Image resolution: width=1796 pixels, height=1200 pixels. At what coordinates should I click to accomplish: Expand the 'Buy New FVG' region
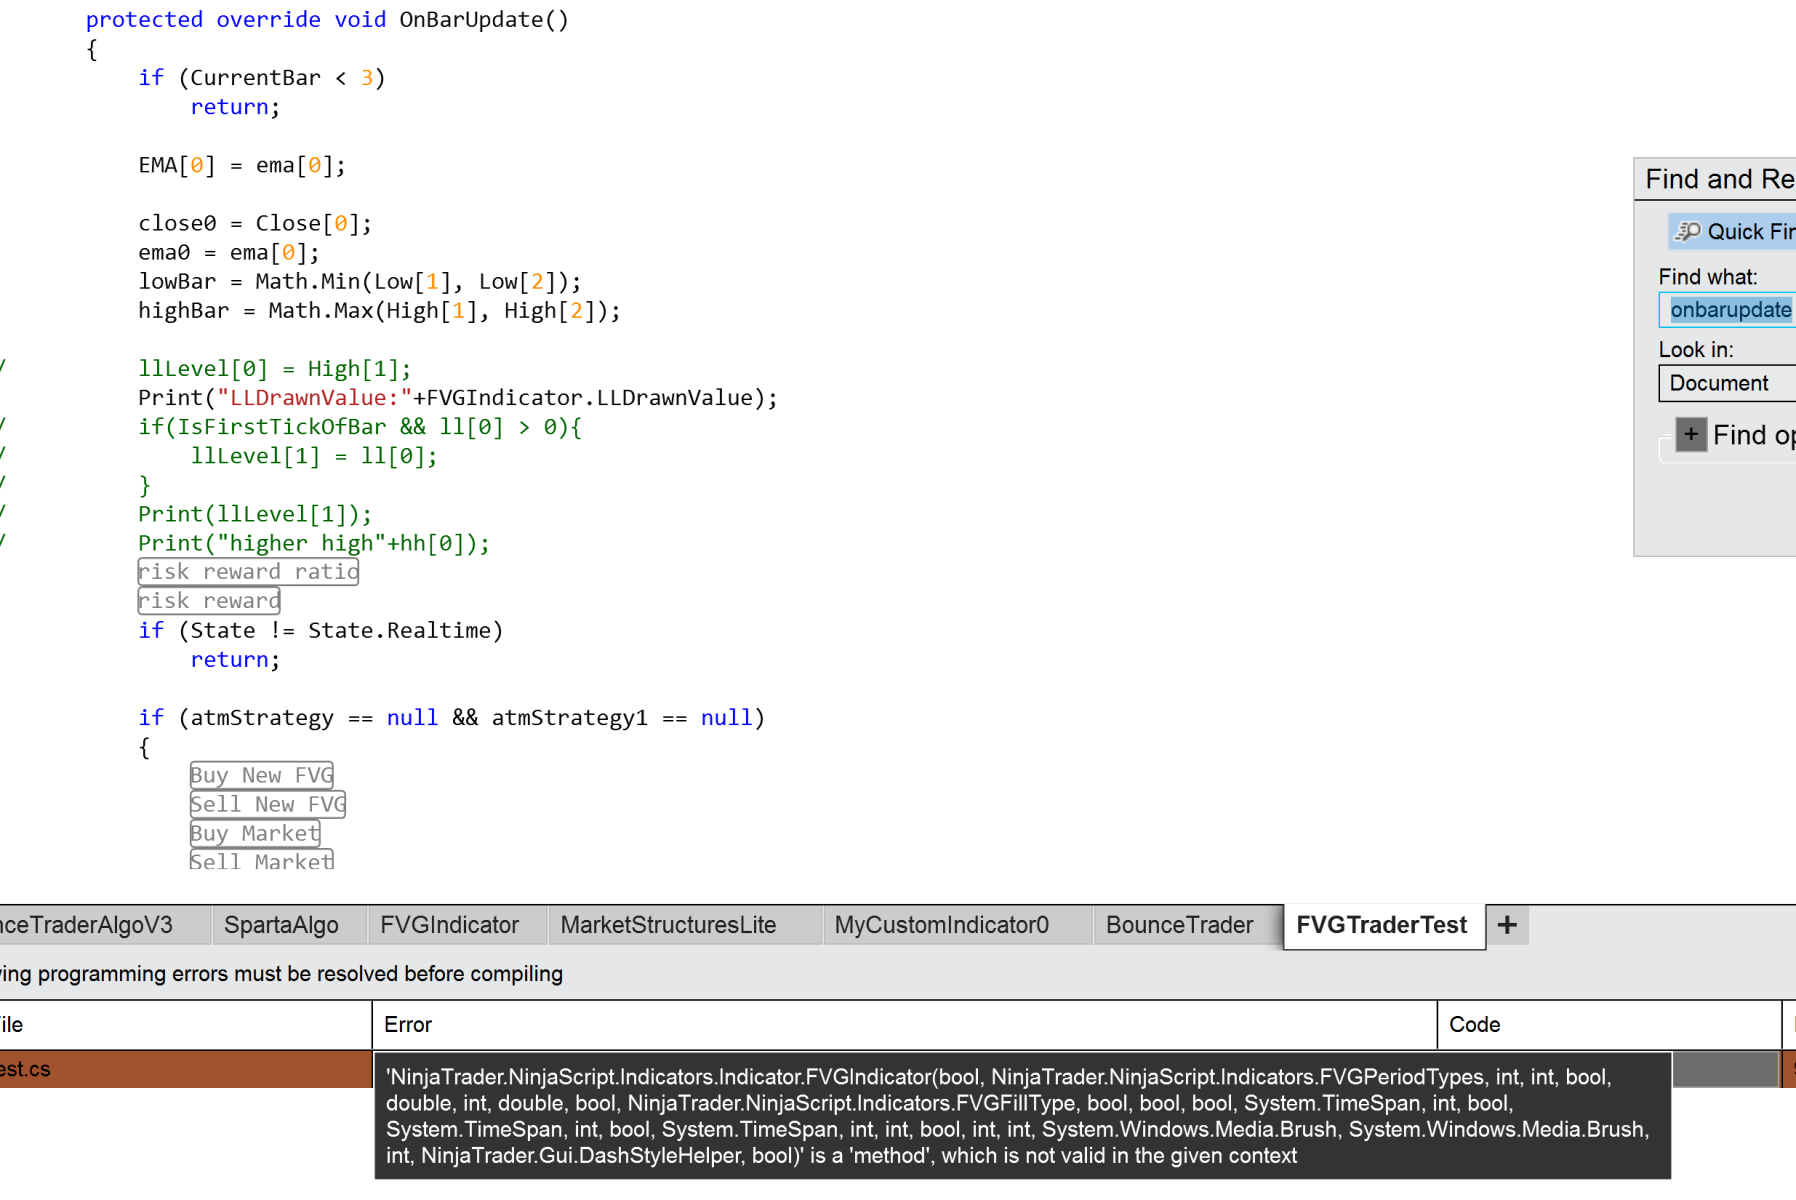pos(262,775)
